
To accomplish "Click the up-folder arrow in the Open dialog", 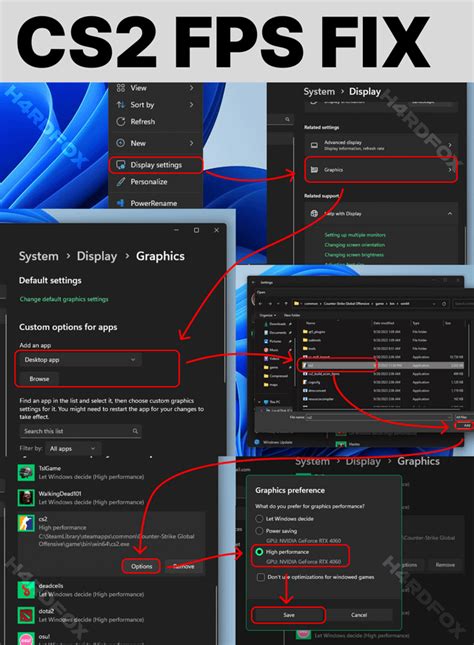I will click(x=285, y=304).
